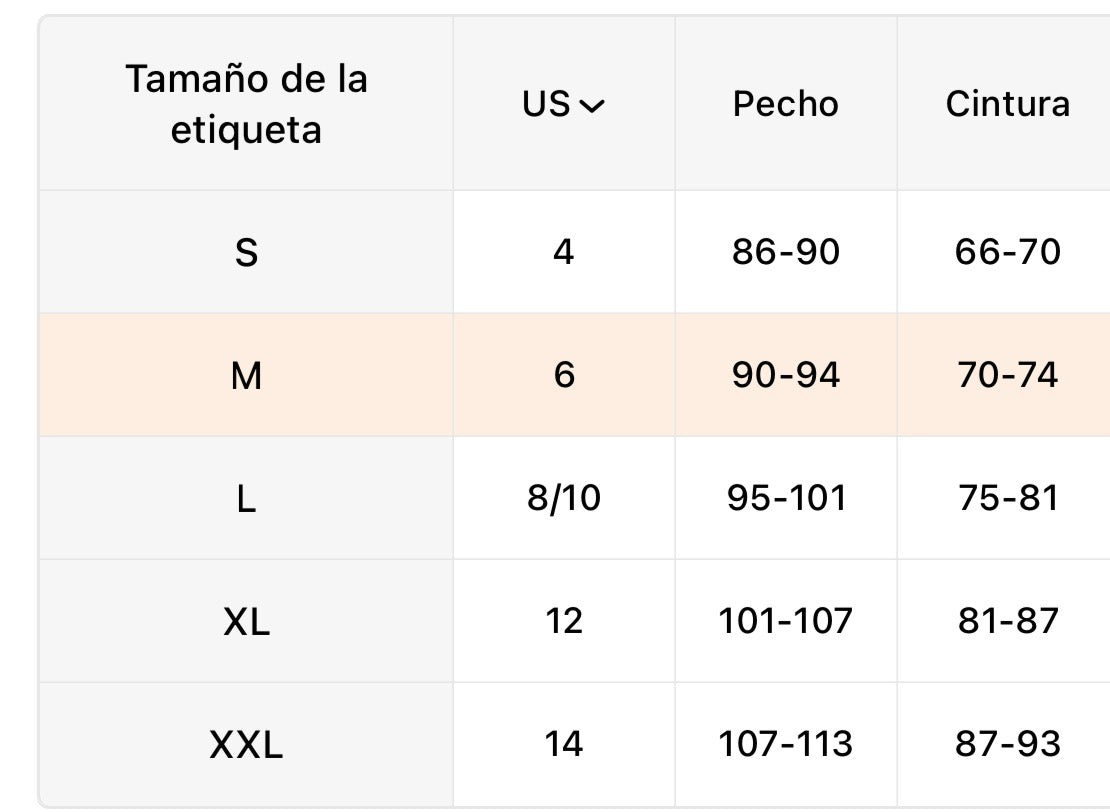Open the US size system dropdown
Viewport: 1110px width, 812px height.
[563, 104]
